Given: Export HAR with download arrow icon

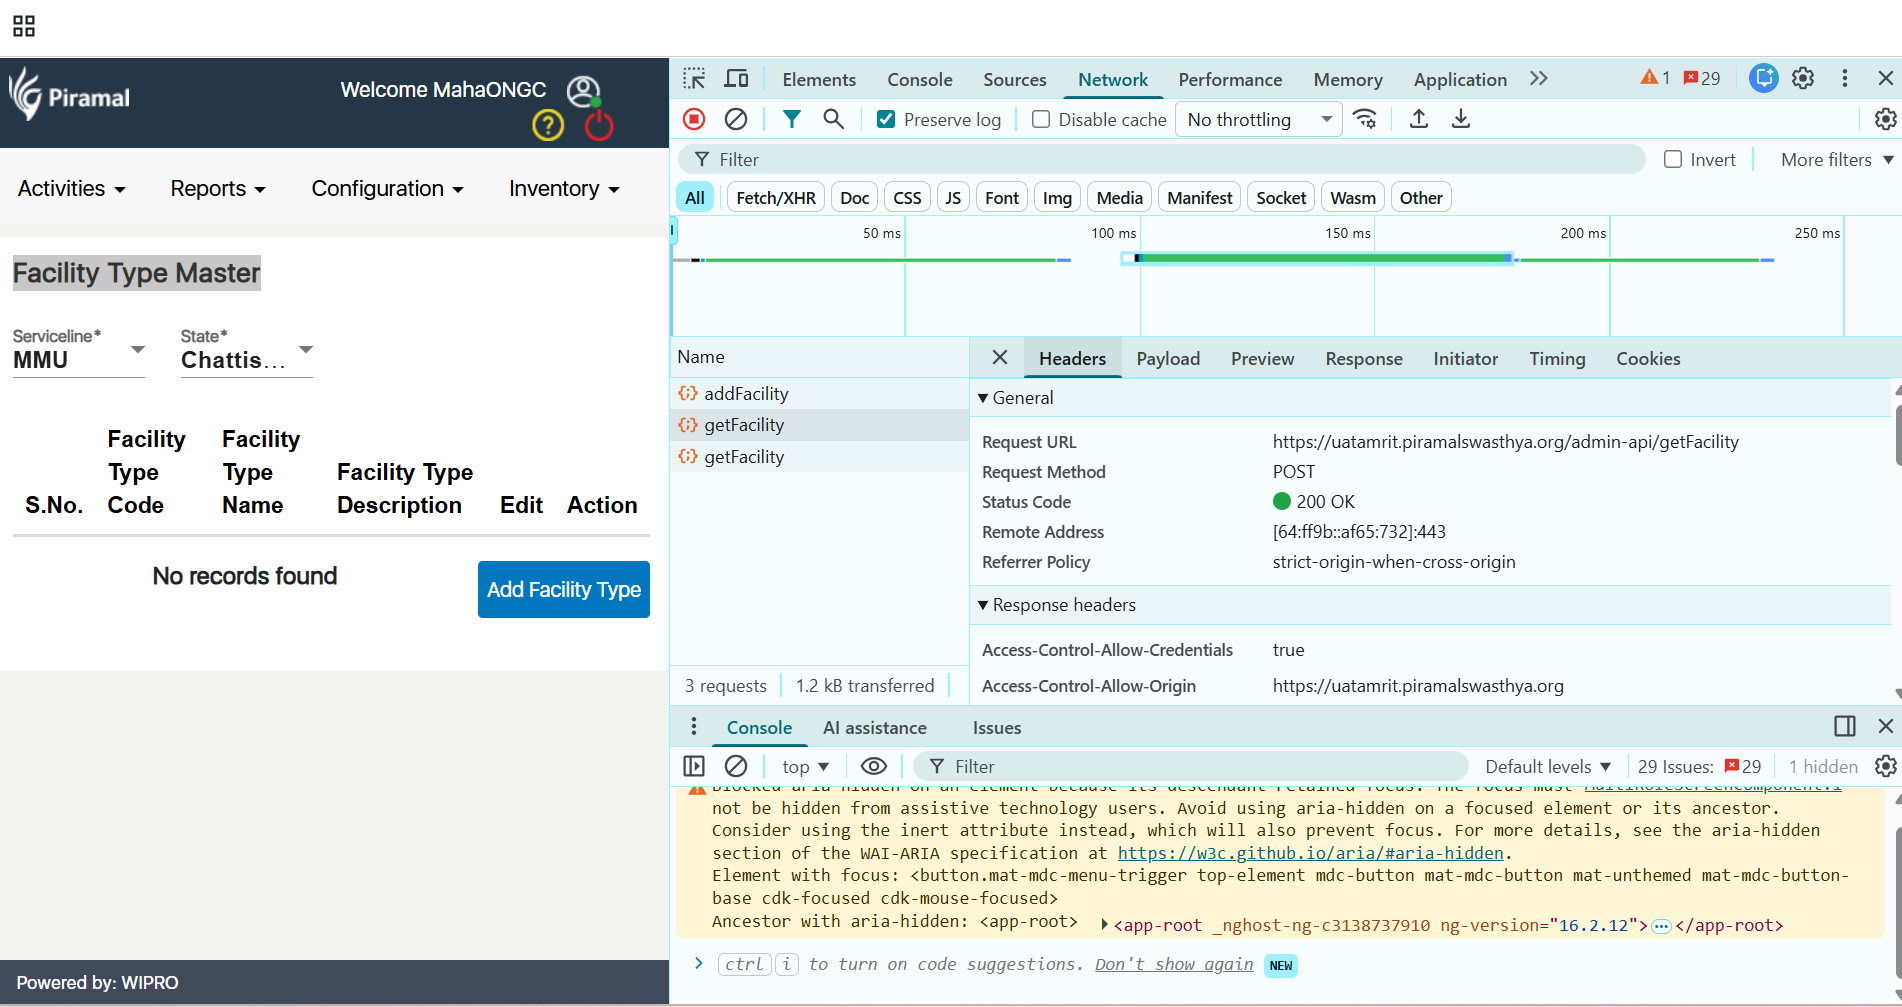Looking at the screenshot, I should [1461, 119].
